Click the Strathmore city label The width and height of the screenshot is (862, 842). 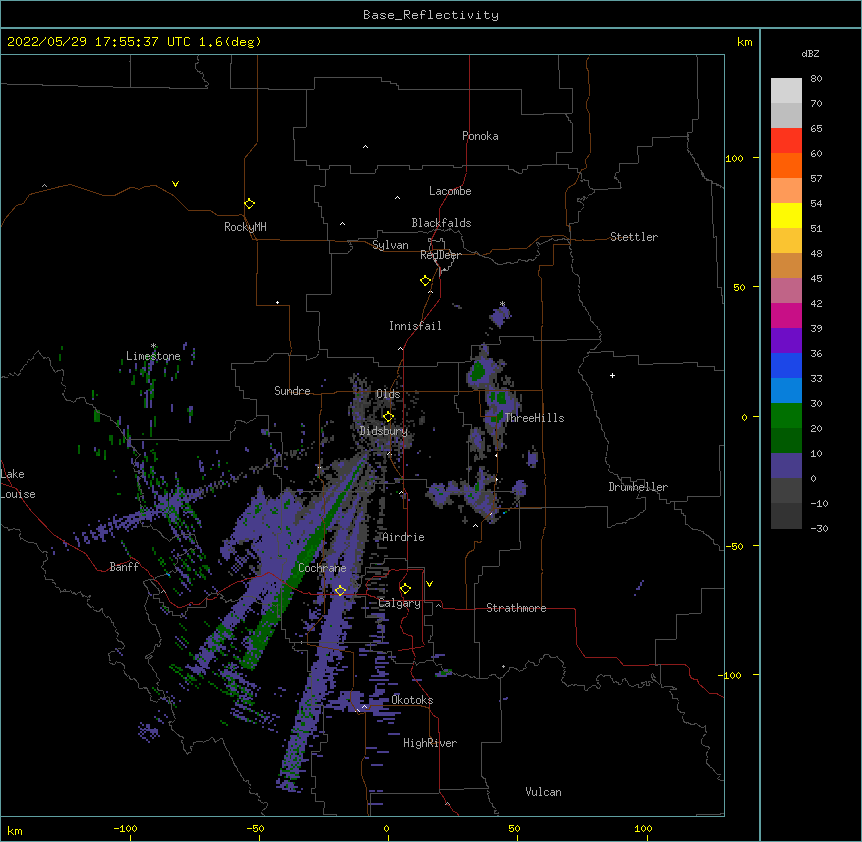(516, 608)
